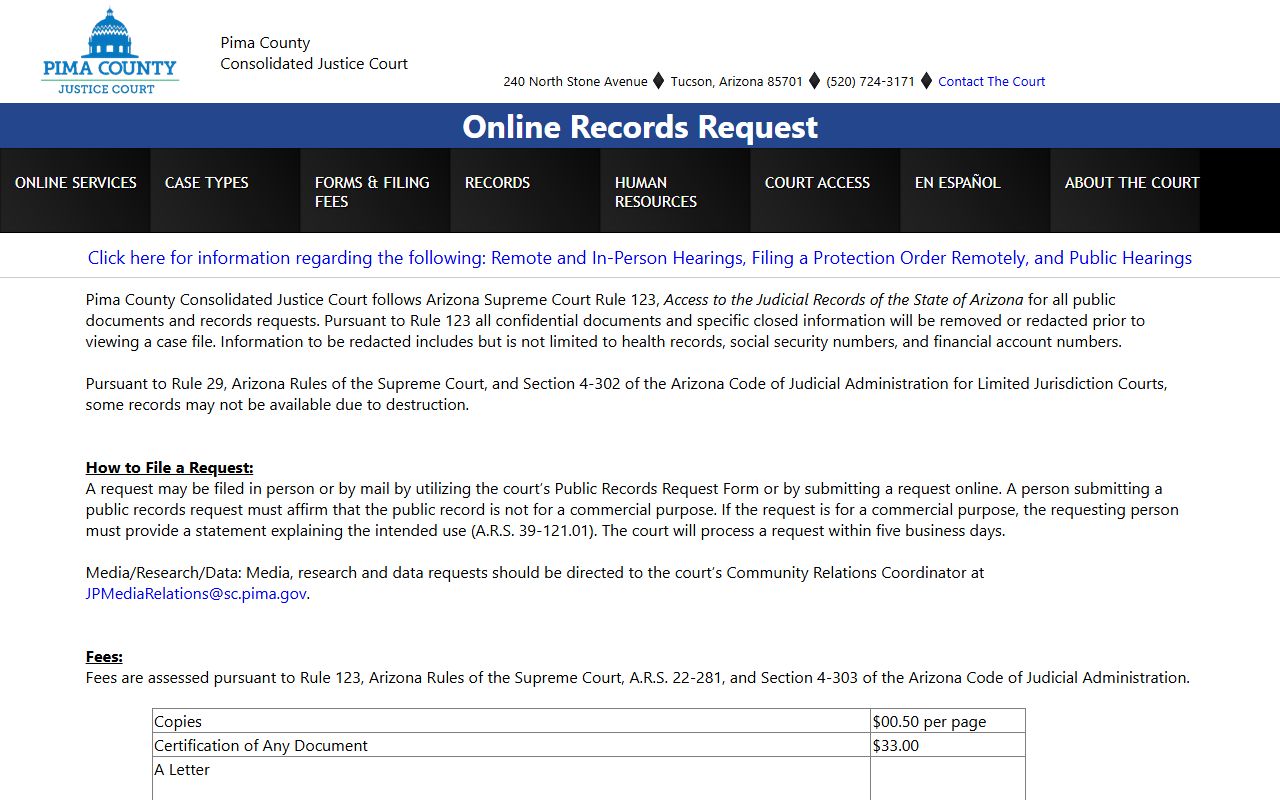1280x800 pixels.
Task: Select the 'A Letter' table cell
Action: tap(511, 779)
